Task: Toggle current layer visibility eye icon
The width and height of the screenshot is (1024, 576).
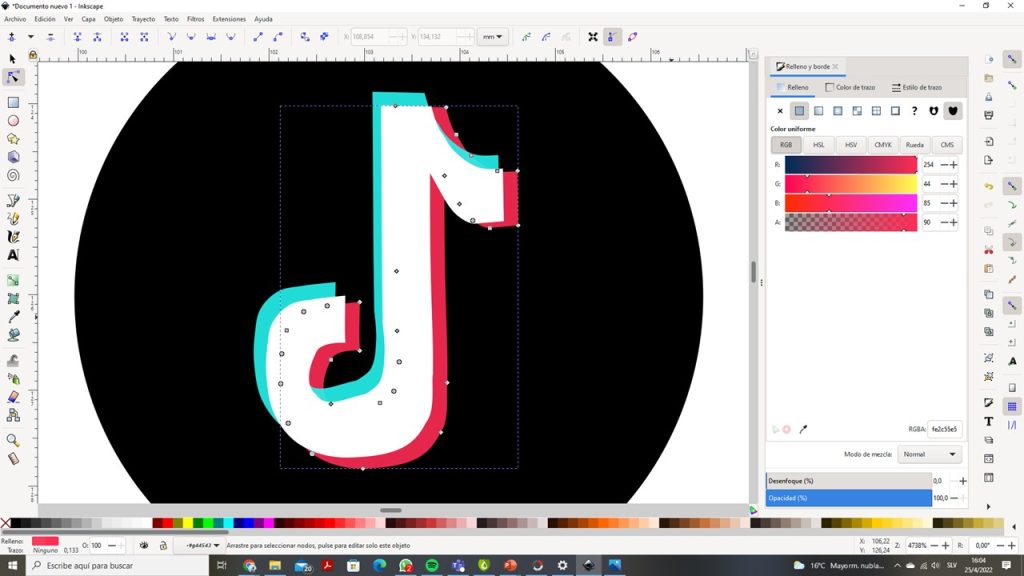Action: tap(144, 545)
